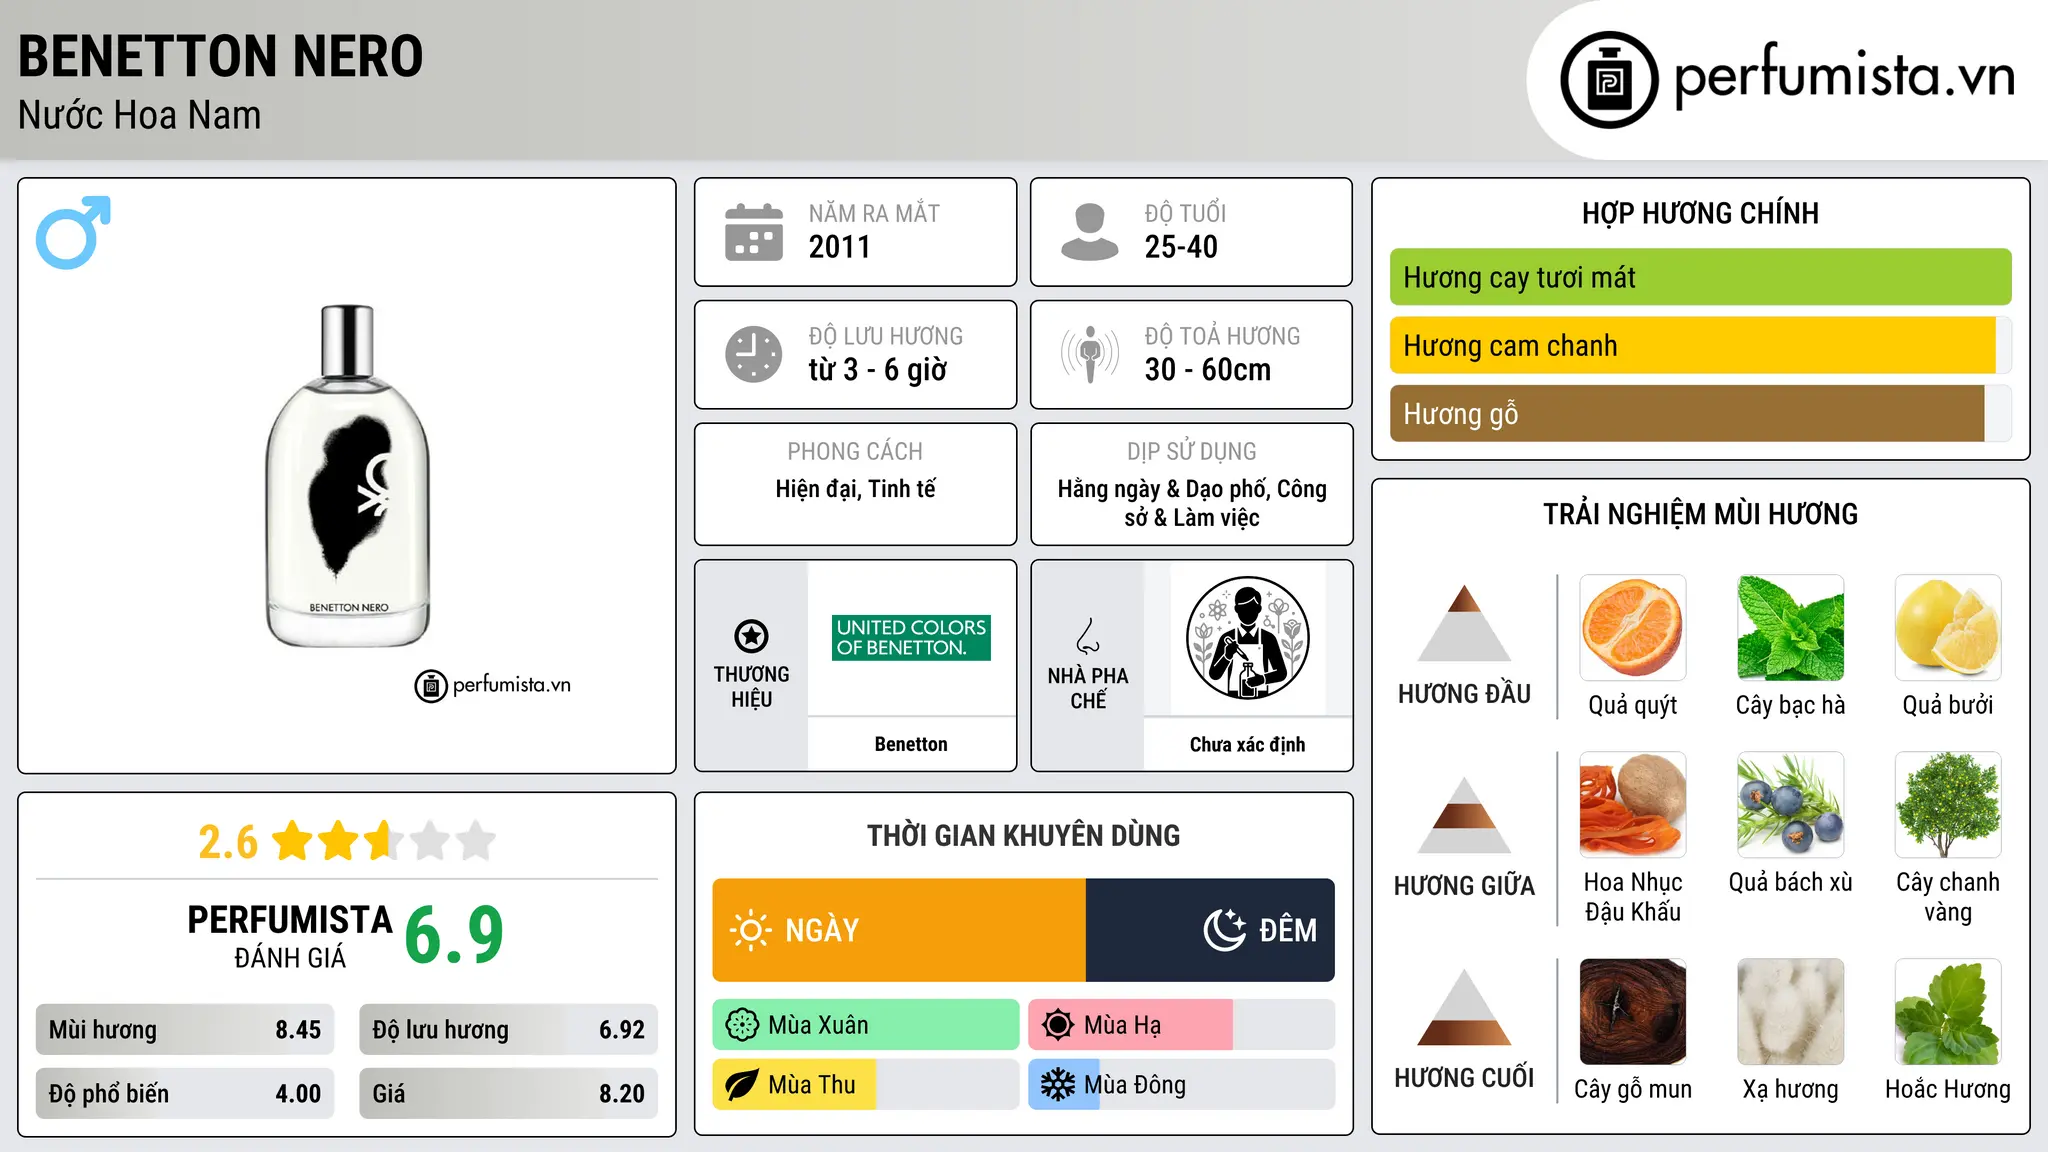Click the green Hương cay tươi mát bar
The image size is (2048, 1152).
tap(1700, 277)
